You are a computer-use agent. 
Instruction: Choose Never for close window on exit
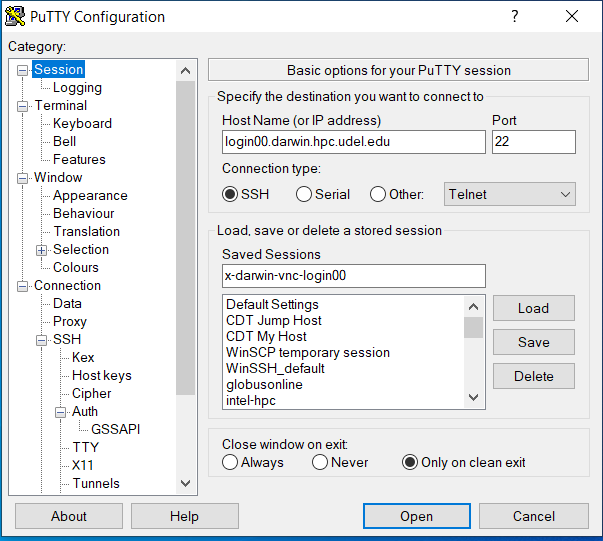pos(320,463)
